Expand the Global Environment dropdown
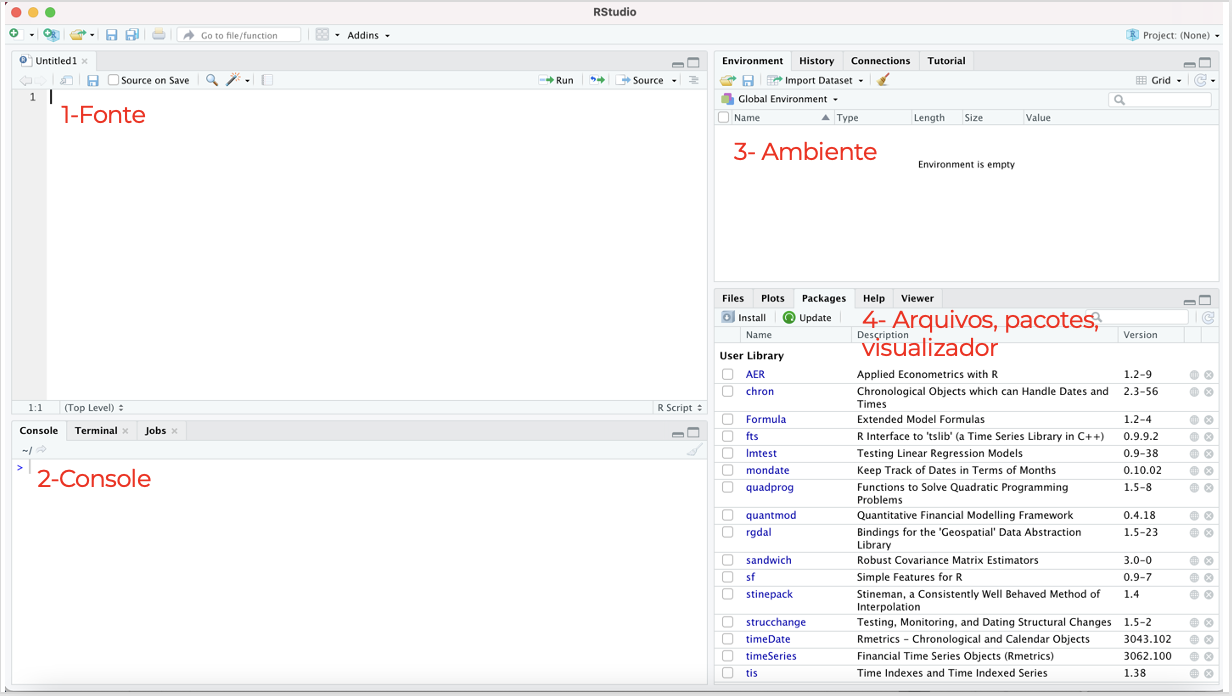Viewport: 1232px width, 696px height. coord(787,99)
